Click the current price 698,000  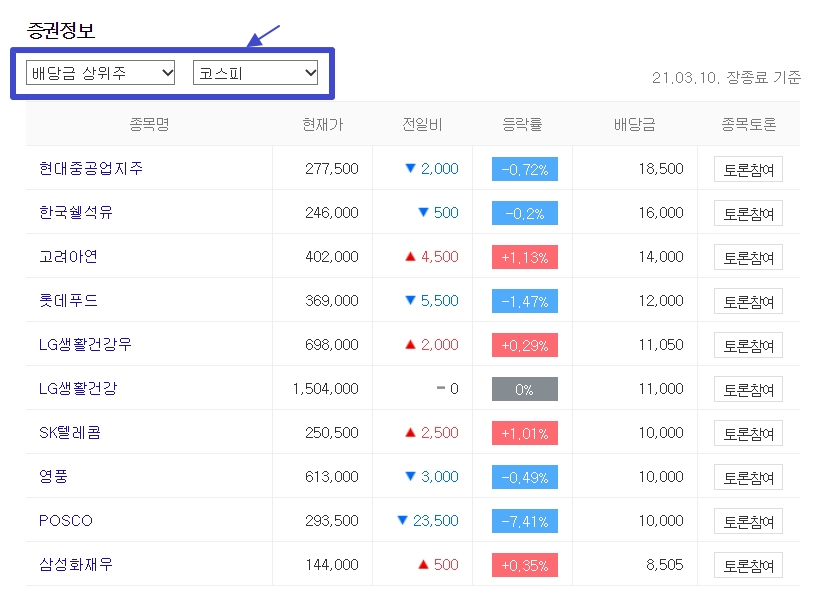pos(332,345)
